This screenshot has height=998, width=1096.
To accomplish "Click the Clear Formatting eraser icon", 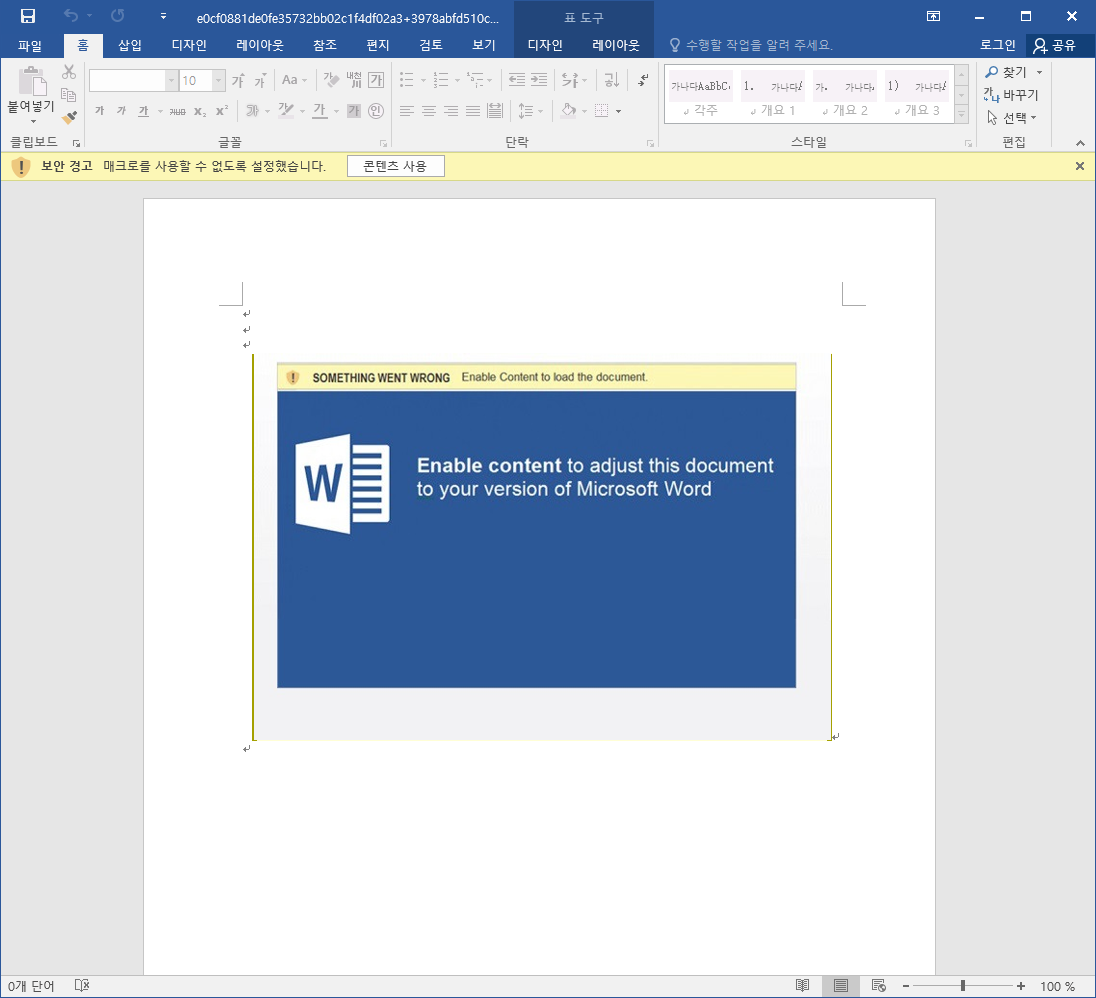I will pyautogui.click(x=331, y=80).
